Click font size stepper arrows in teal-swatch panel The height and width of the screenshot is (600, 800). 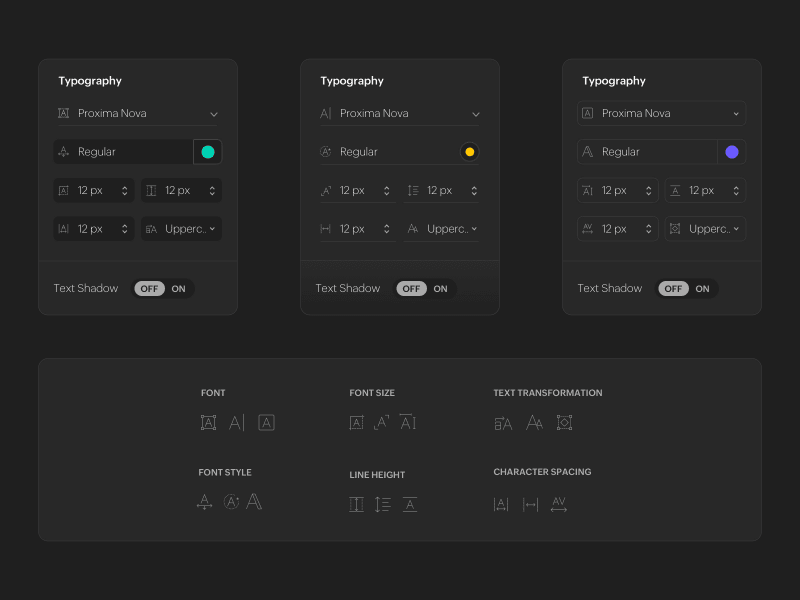124,191
